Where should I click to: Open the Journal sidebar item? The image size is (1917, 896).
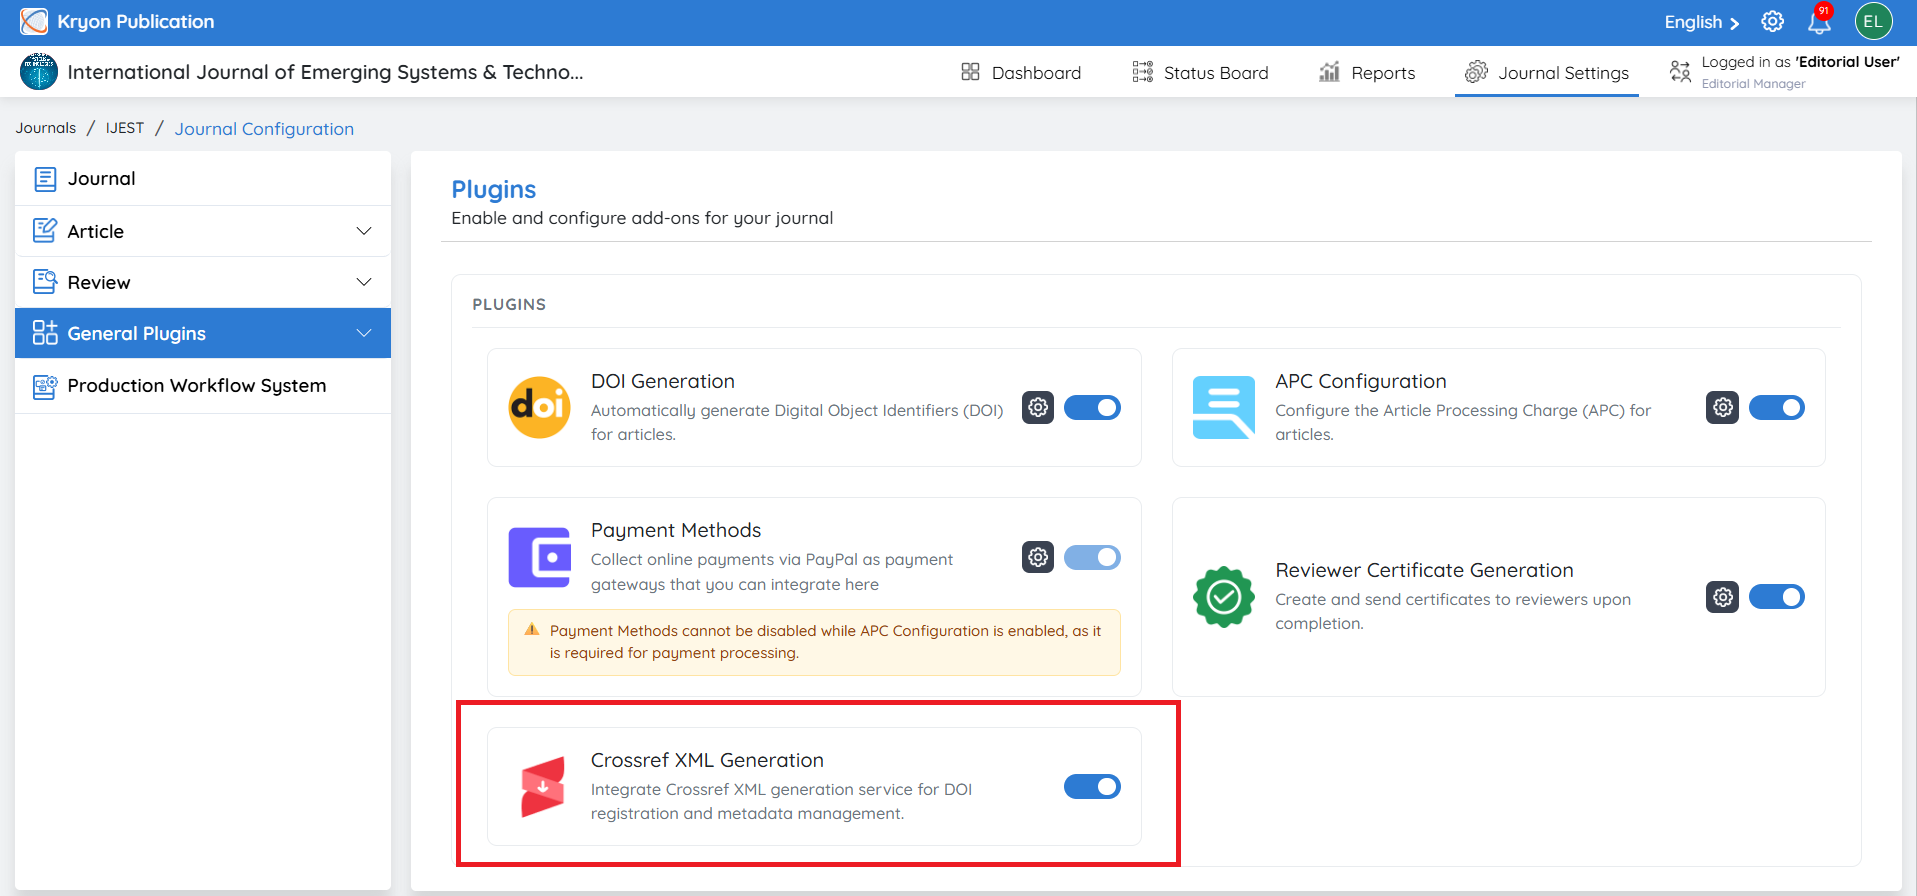[203, 179]
